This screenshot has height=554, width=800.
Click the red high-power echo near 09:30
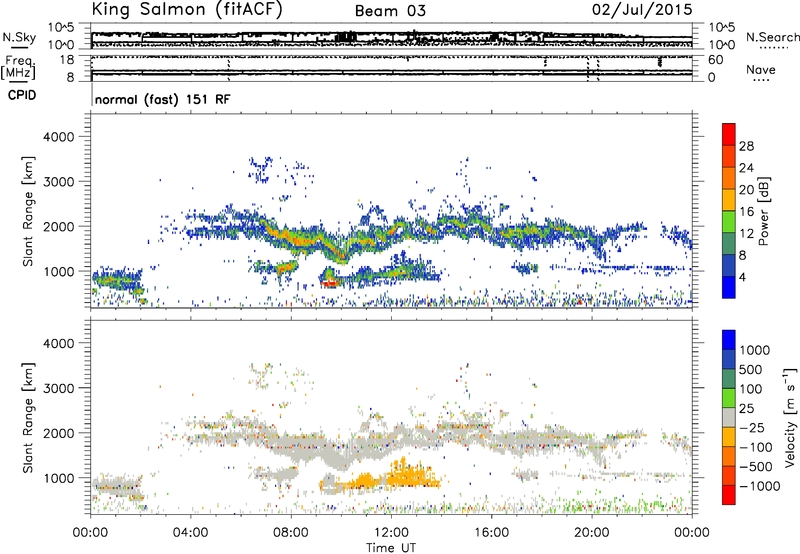330,282
